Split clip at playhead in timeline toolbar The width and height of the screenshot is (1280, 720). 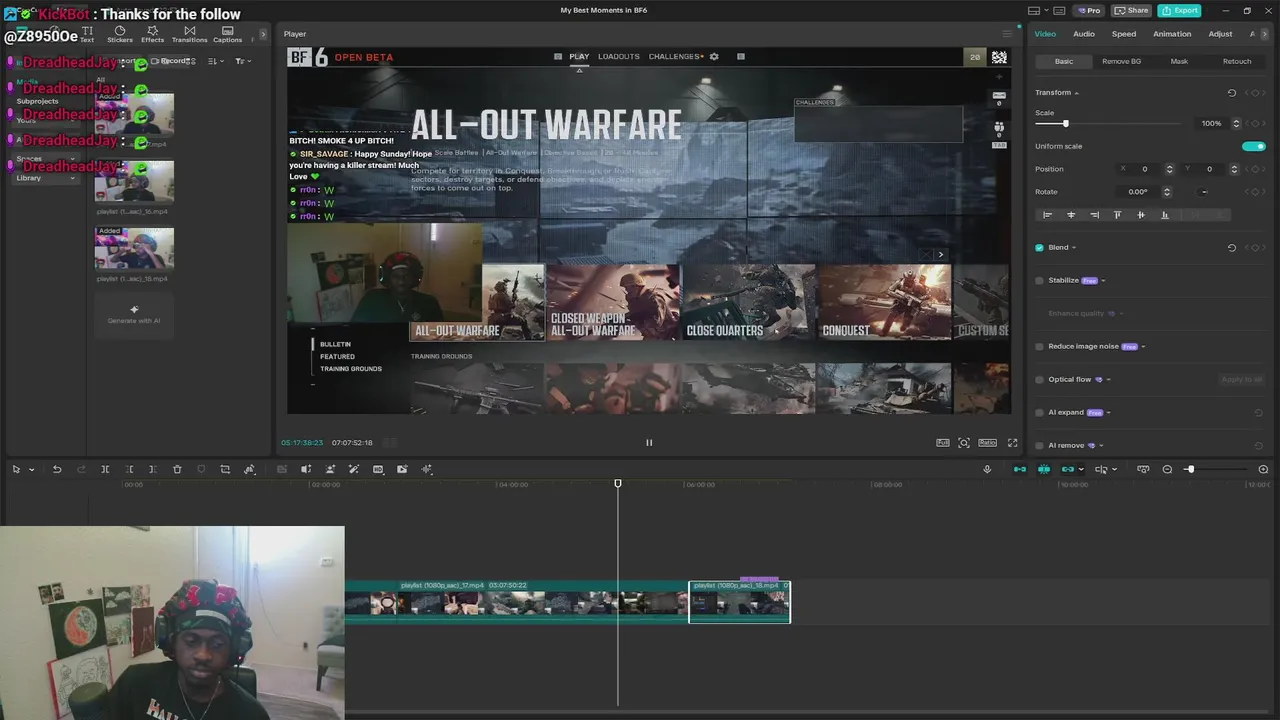click(105, 469)
